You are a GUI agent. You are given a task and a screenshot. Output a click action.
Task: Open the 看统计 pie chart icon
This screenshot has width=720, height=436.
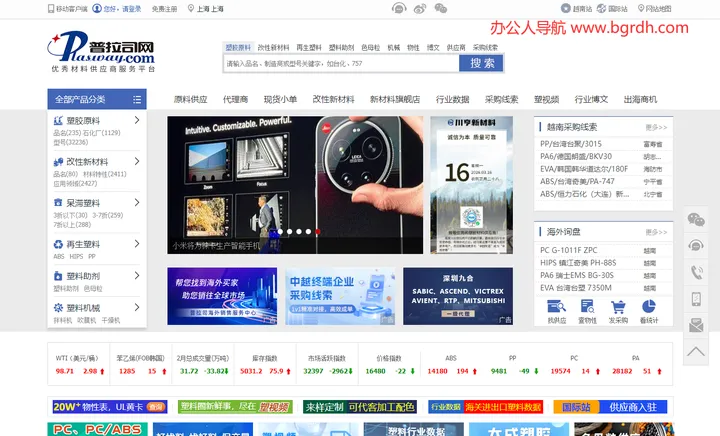coord(648,306)
